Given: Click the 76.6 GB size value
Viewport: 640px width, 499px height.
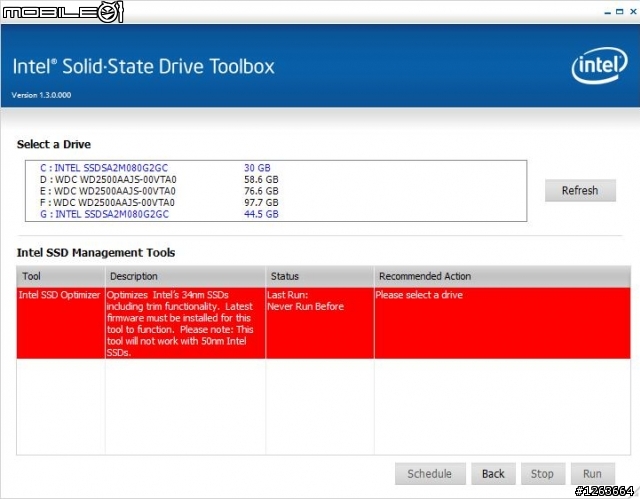Looking at the screenshot, I should coord(261,191).
